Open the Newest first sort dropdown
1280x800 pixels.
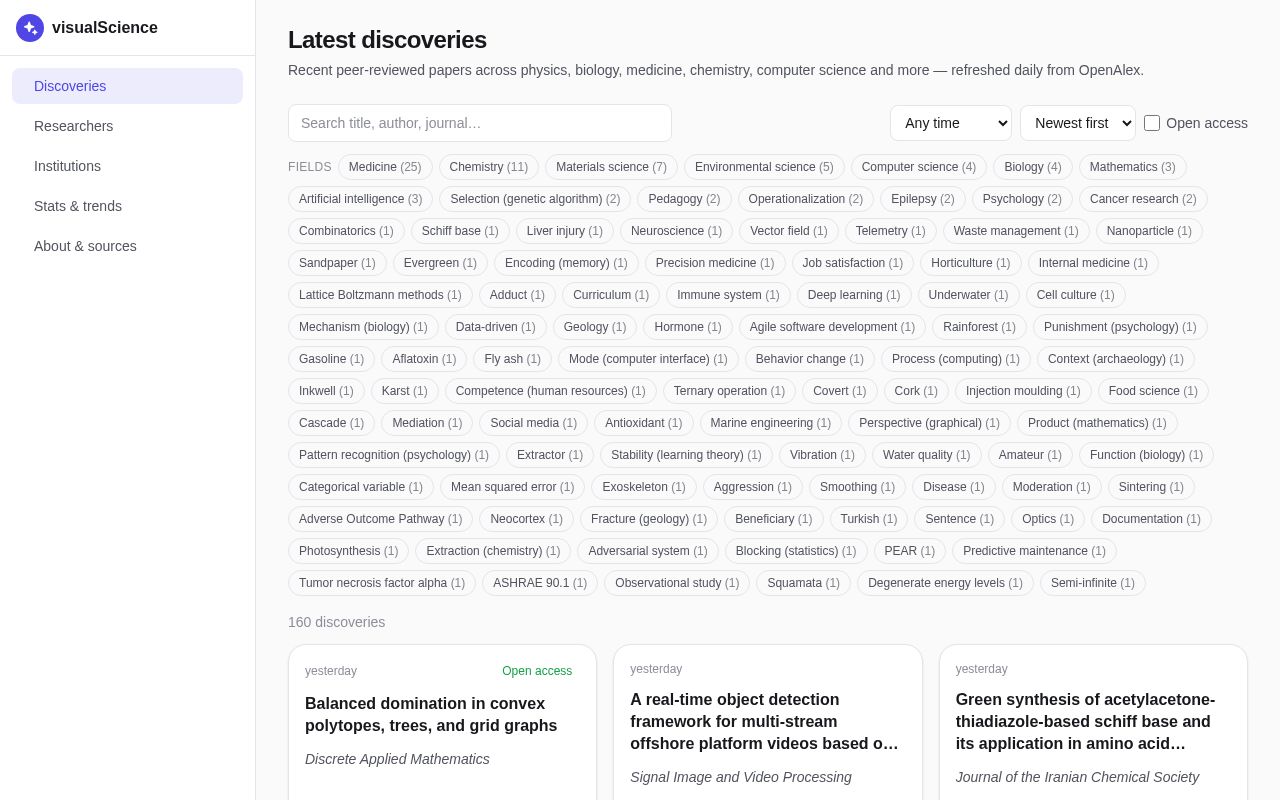1078,123
